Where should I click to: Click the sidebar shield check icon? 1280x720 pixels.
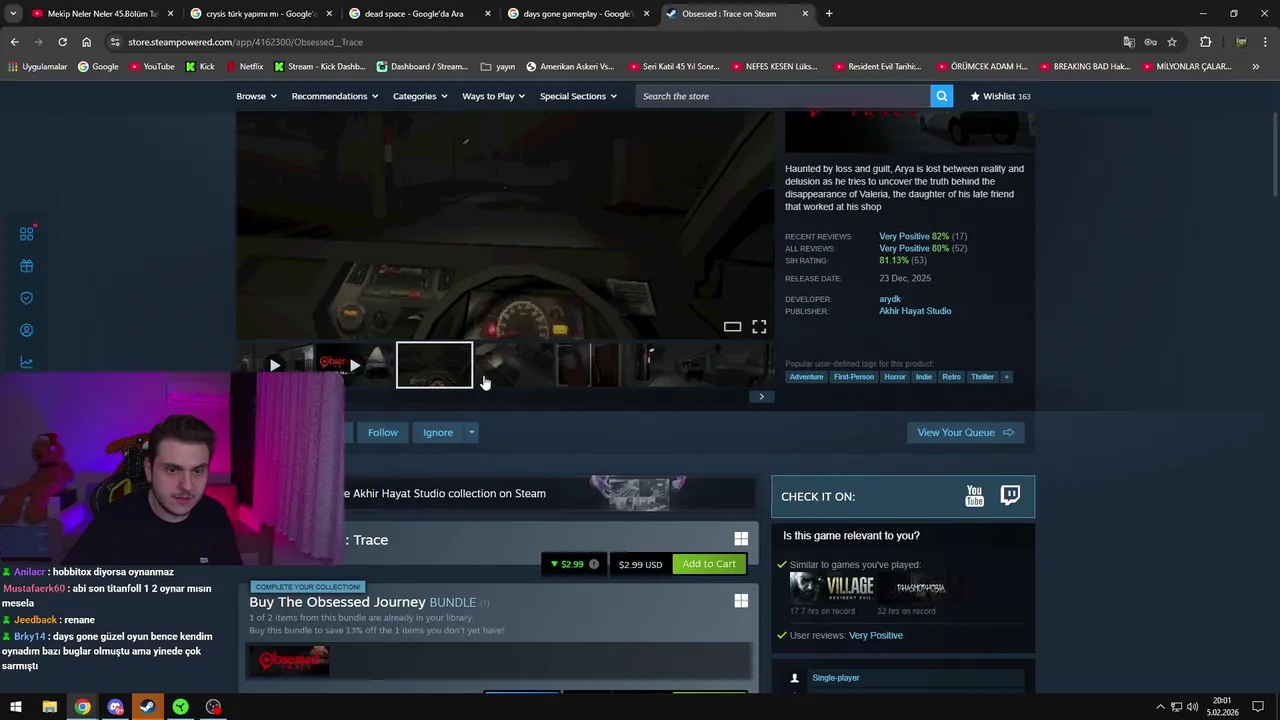coord(27,298)
